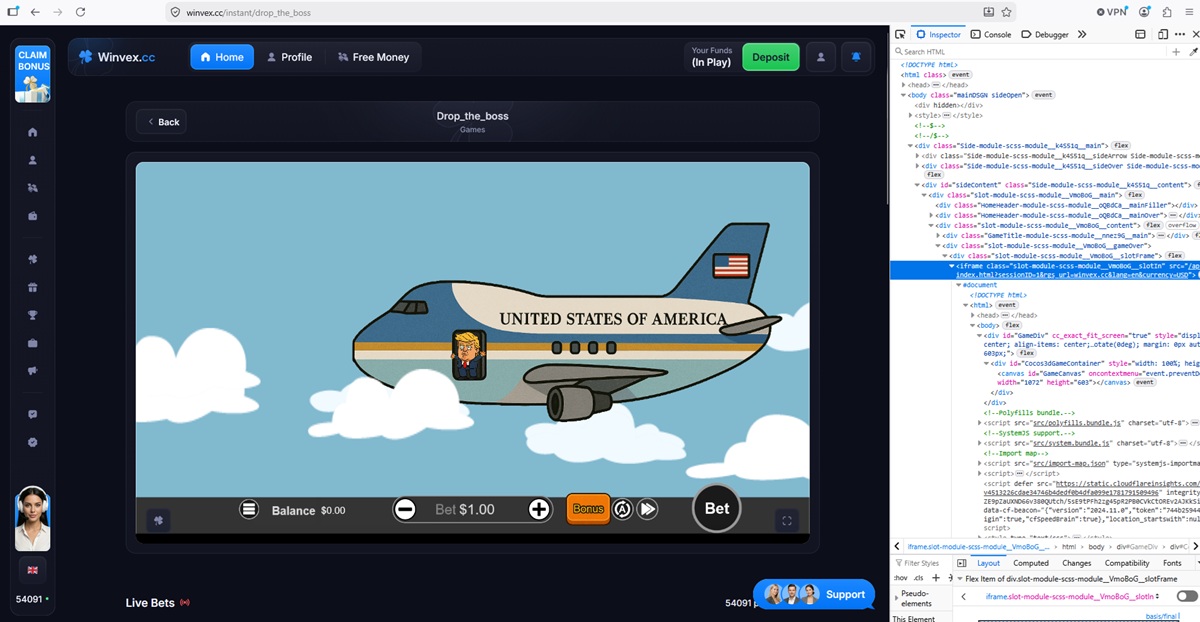Click the orange Bonus button
The height and width of the screenshot is (622, 1200).
(588, 509)
